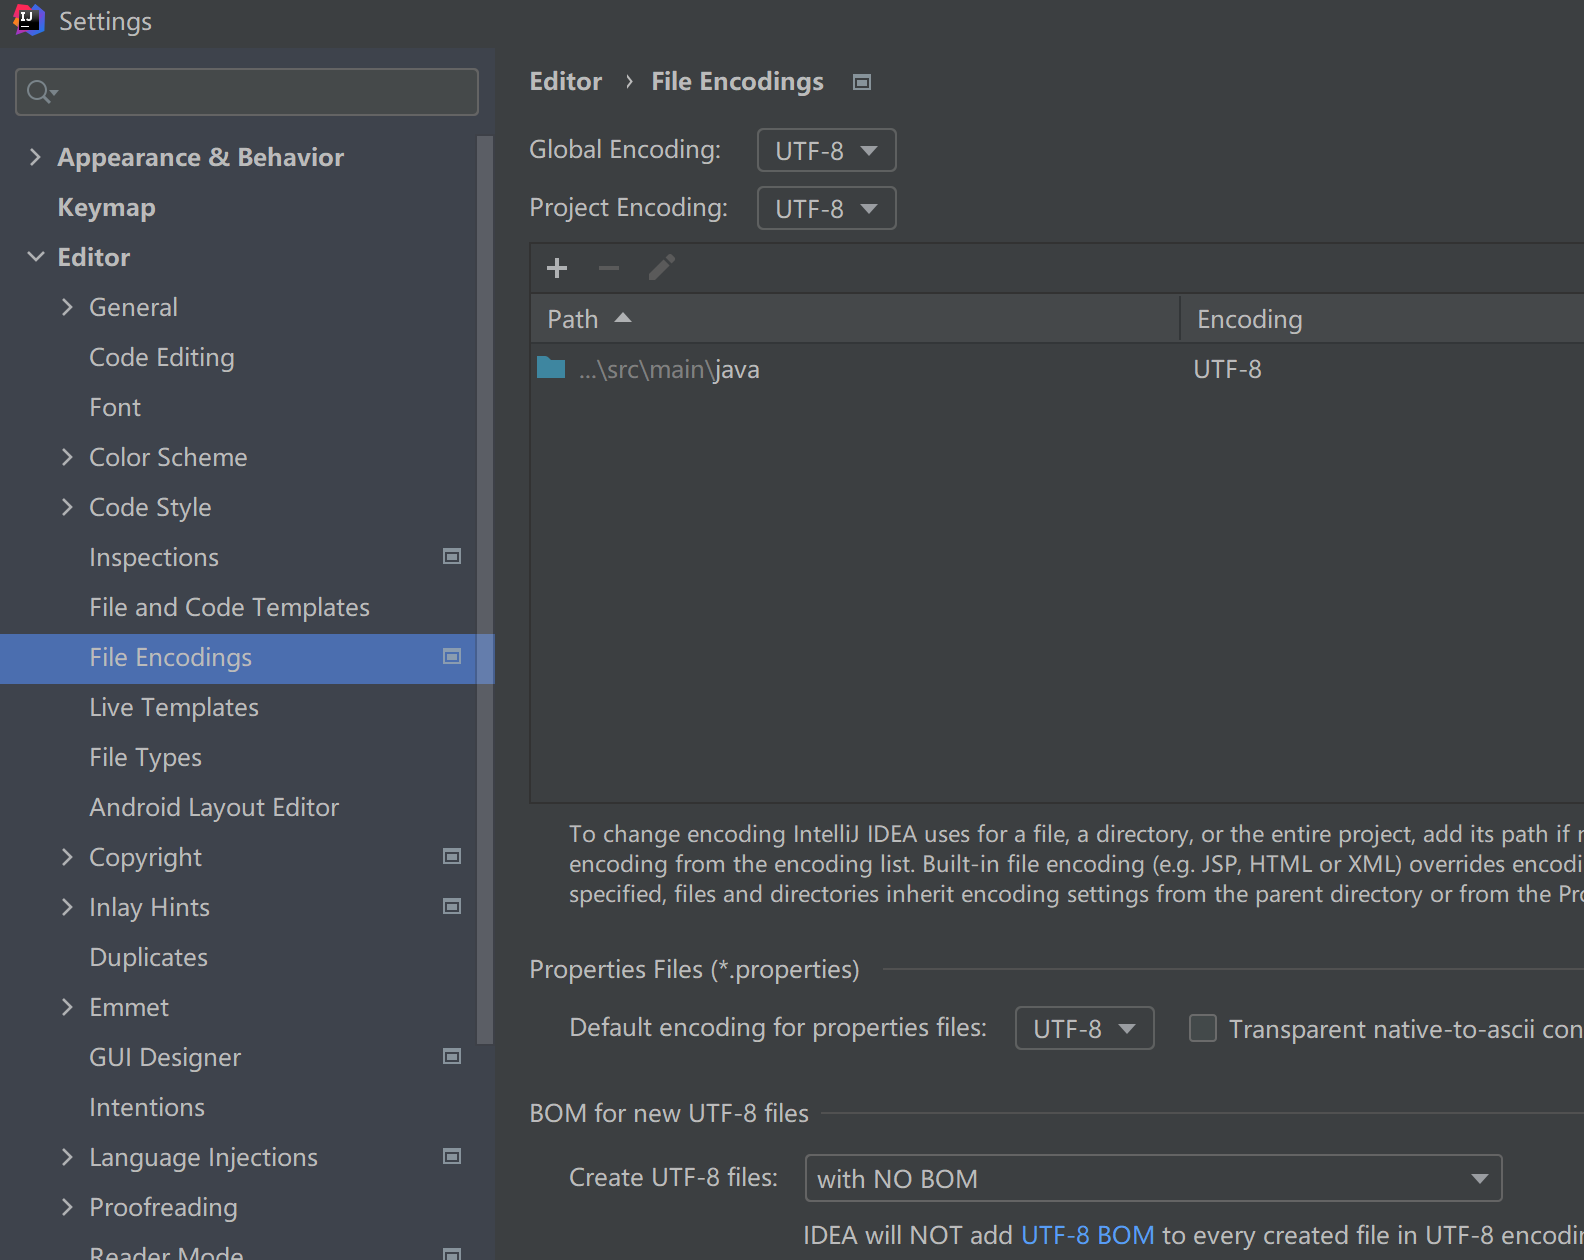Expand the Proofreading node
The width and height of the screenshot is (1584, 1260).
67,1207
